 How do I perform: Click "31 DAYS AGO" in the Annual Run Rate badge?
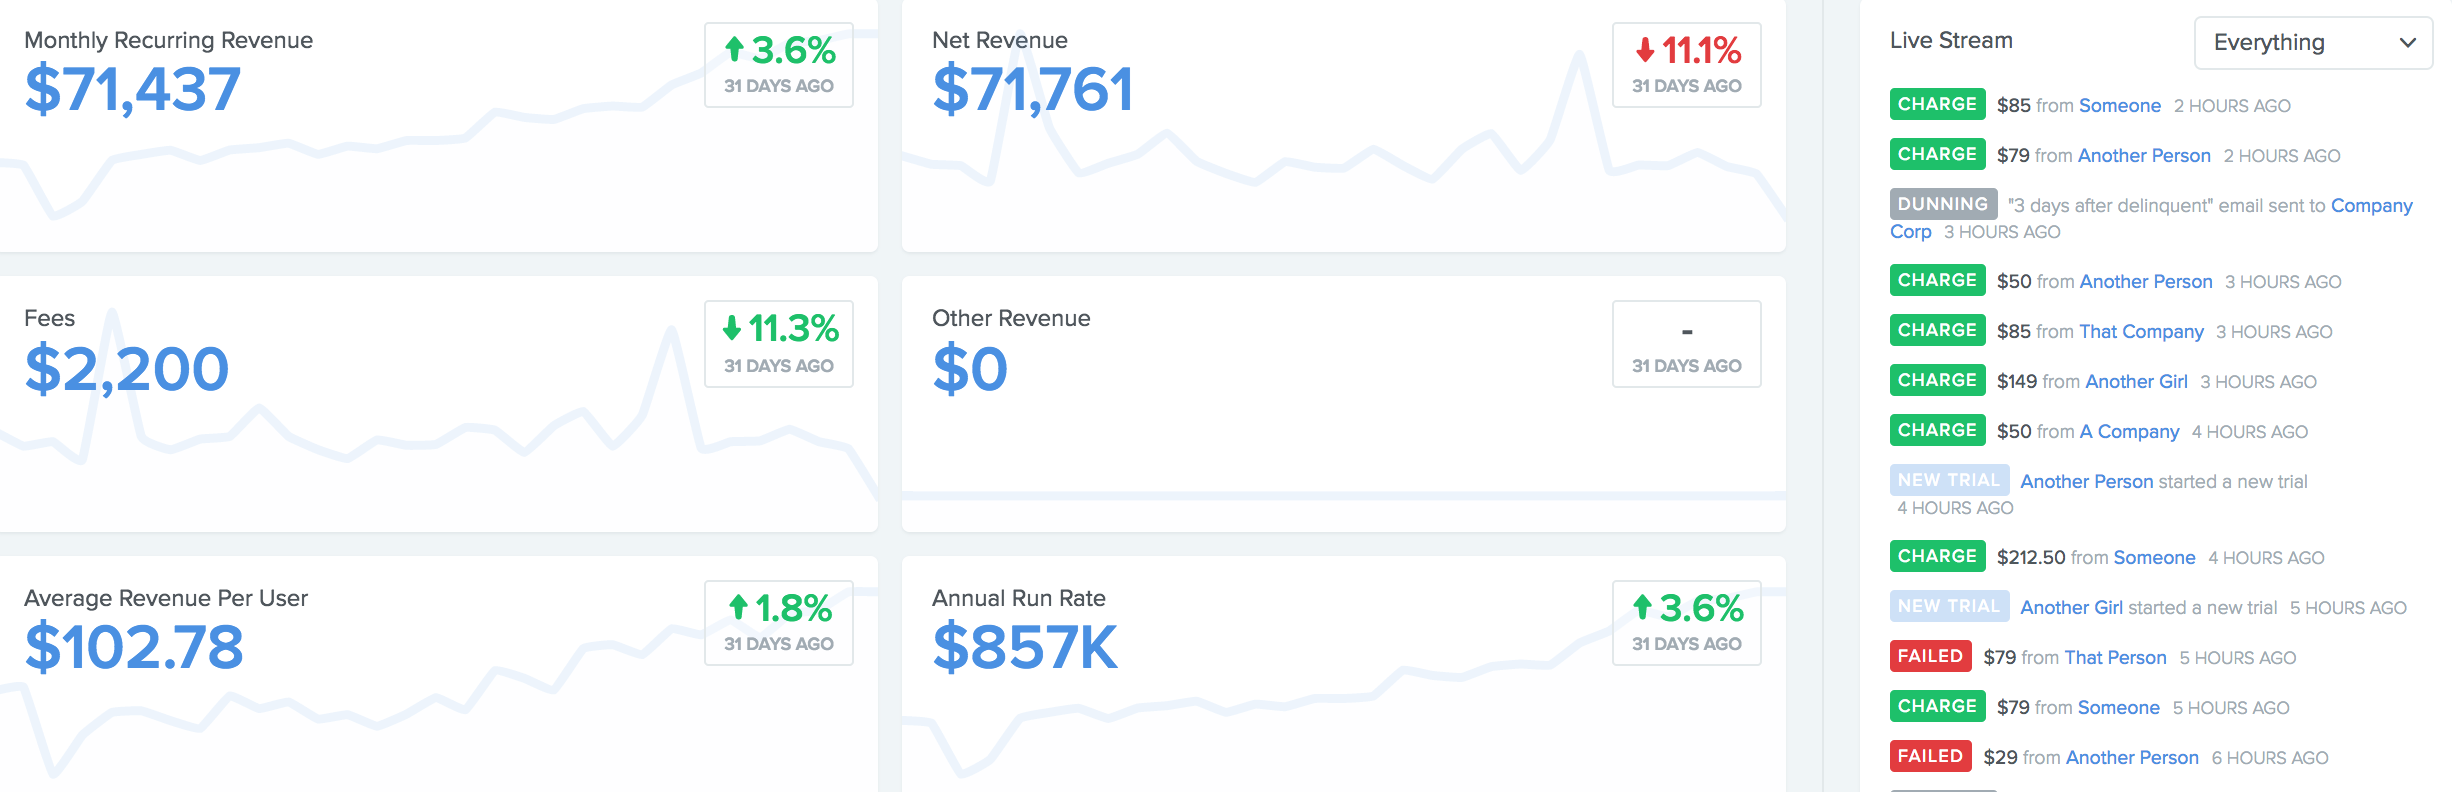(x=1687, y=644)
